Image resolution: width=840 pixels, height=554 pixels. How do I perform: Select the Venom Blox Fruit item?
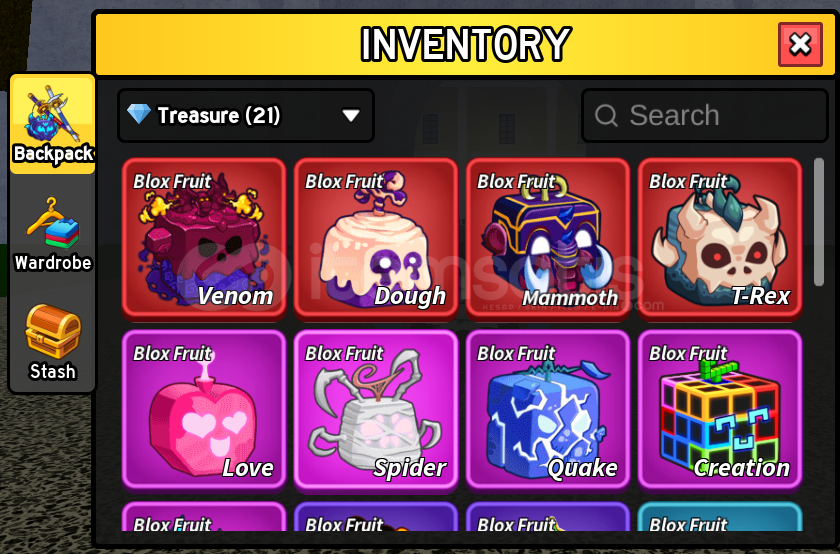[204, 238]
